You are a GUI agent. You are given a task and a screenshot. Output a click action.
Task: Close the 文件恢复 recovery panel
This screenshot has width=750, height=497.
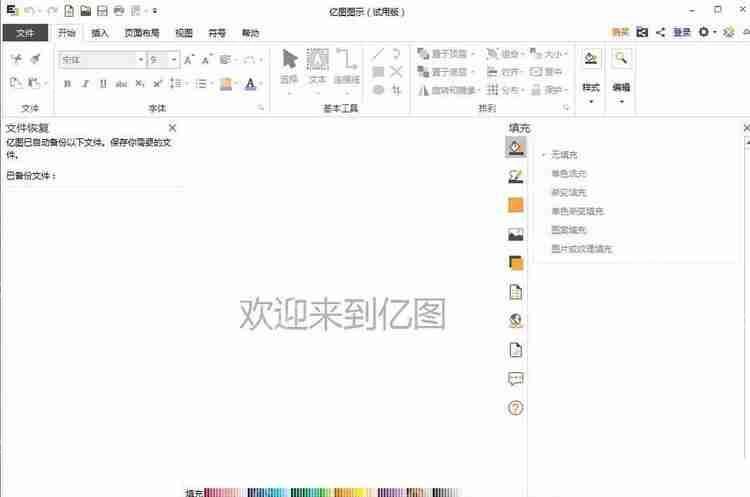[173, 128]
